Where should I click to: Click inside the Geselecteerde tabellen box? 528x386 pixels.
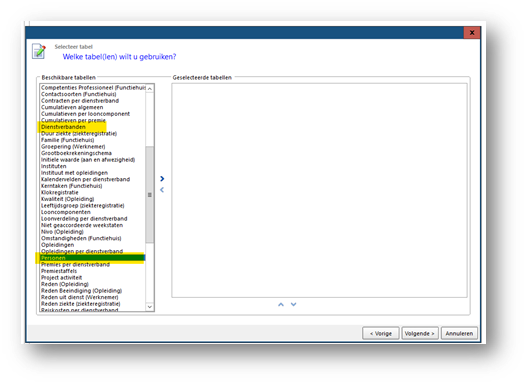coord(319,190)
